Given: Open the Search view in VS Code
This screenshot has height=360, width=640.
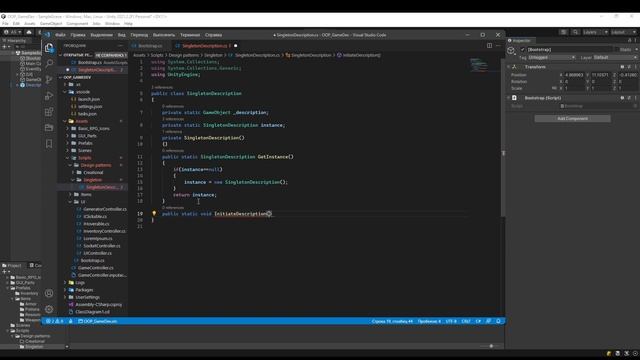Looking at the screenshot, I should coord(49,63).
